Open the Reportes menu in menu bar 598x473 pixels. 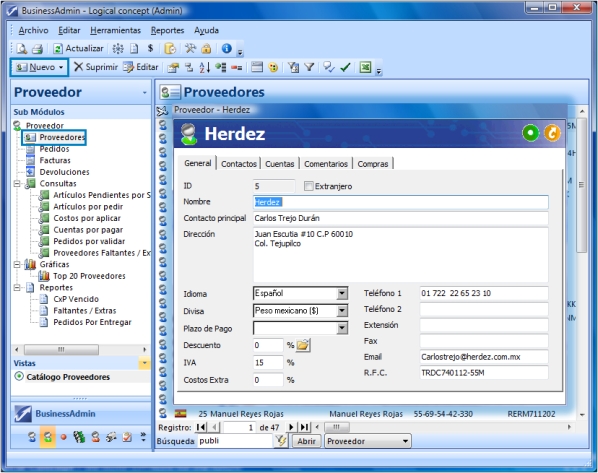pos(167,31)
